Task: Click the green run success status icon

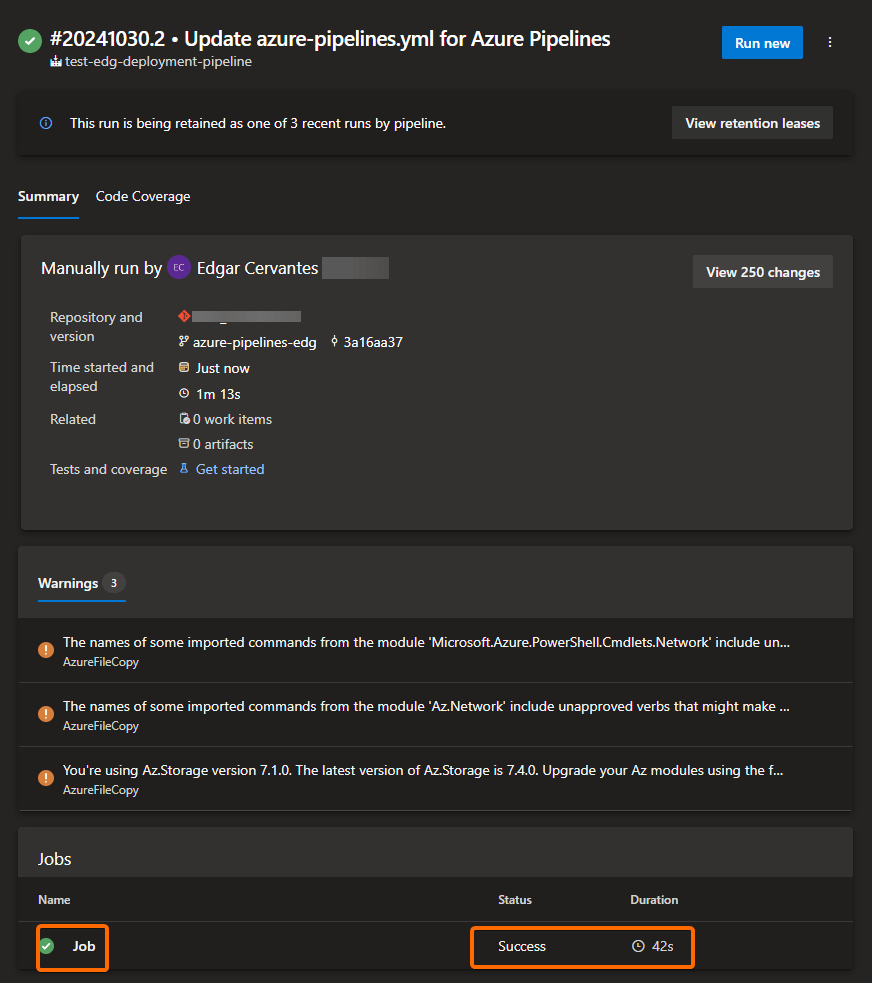Action: click(x=30, y=41)
